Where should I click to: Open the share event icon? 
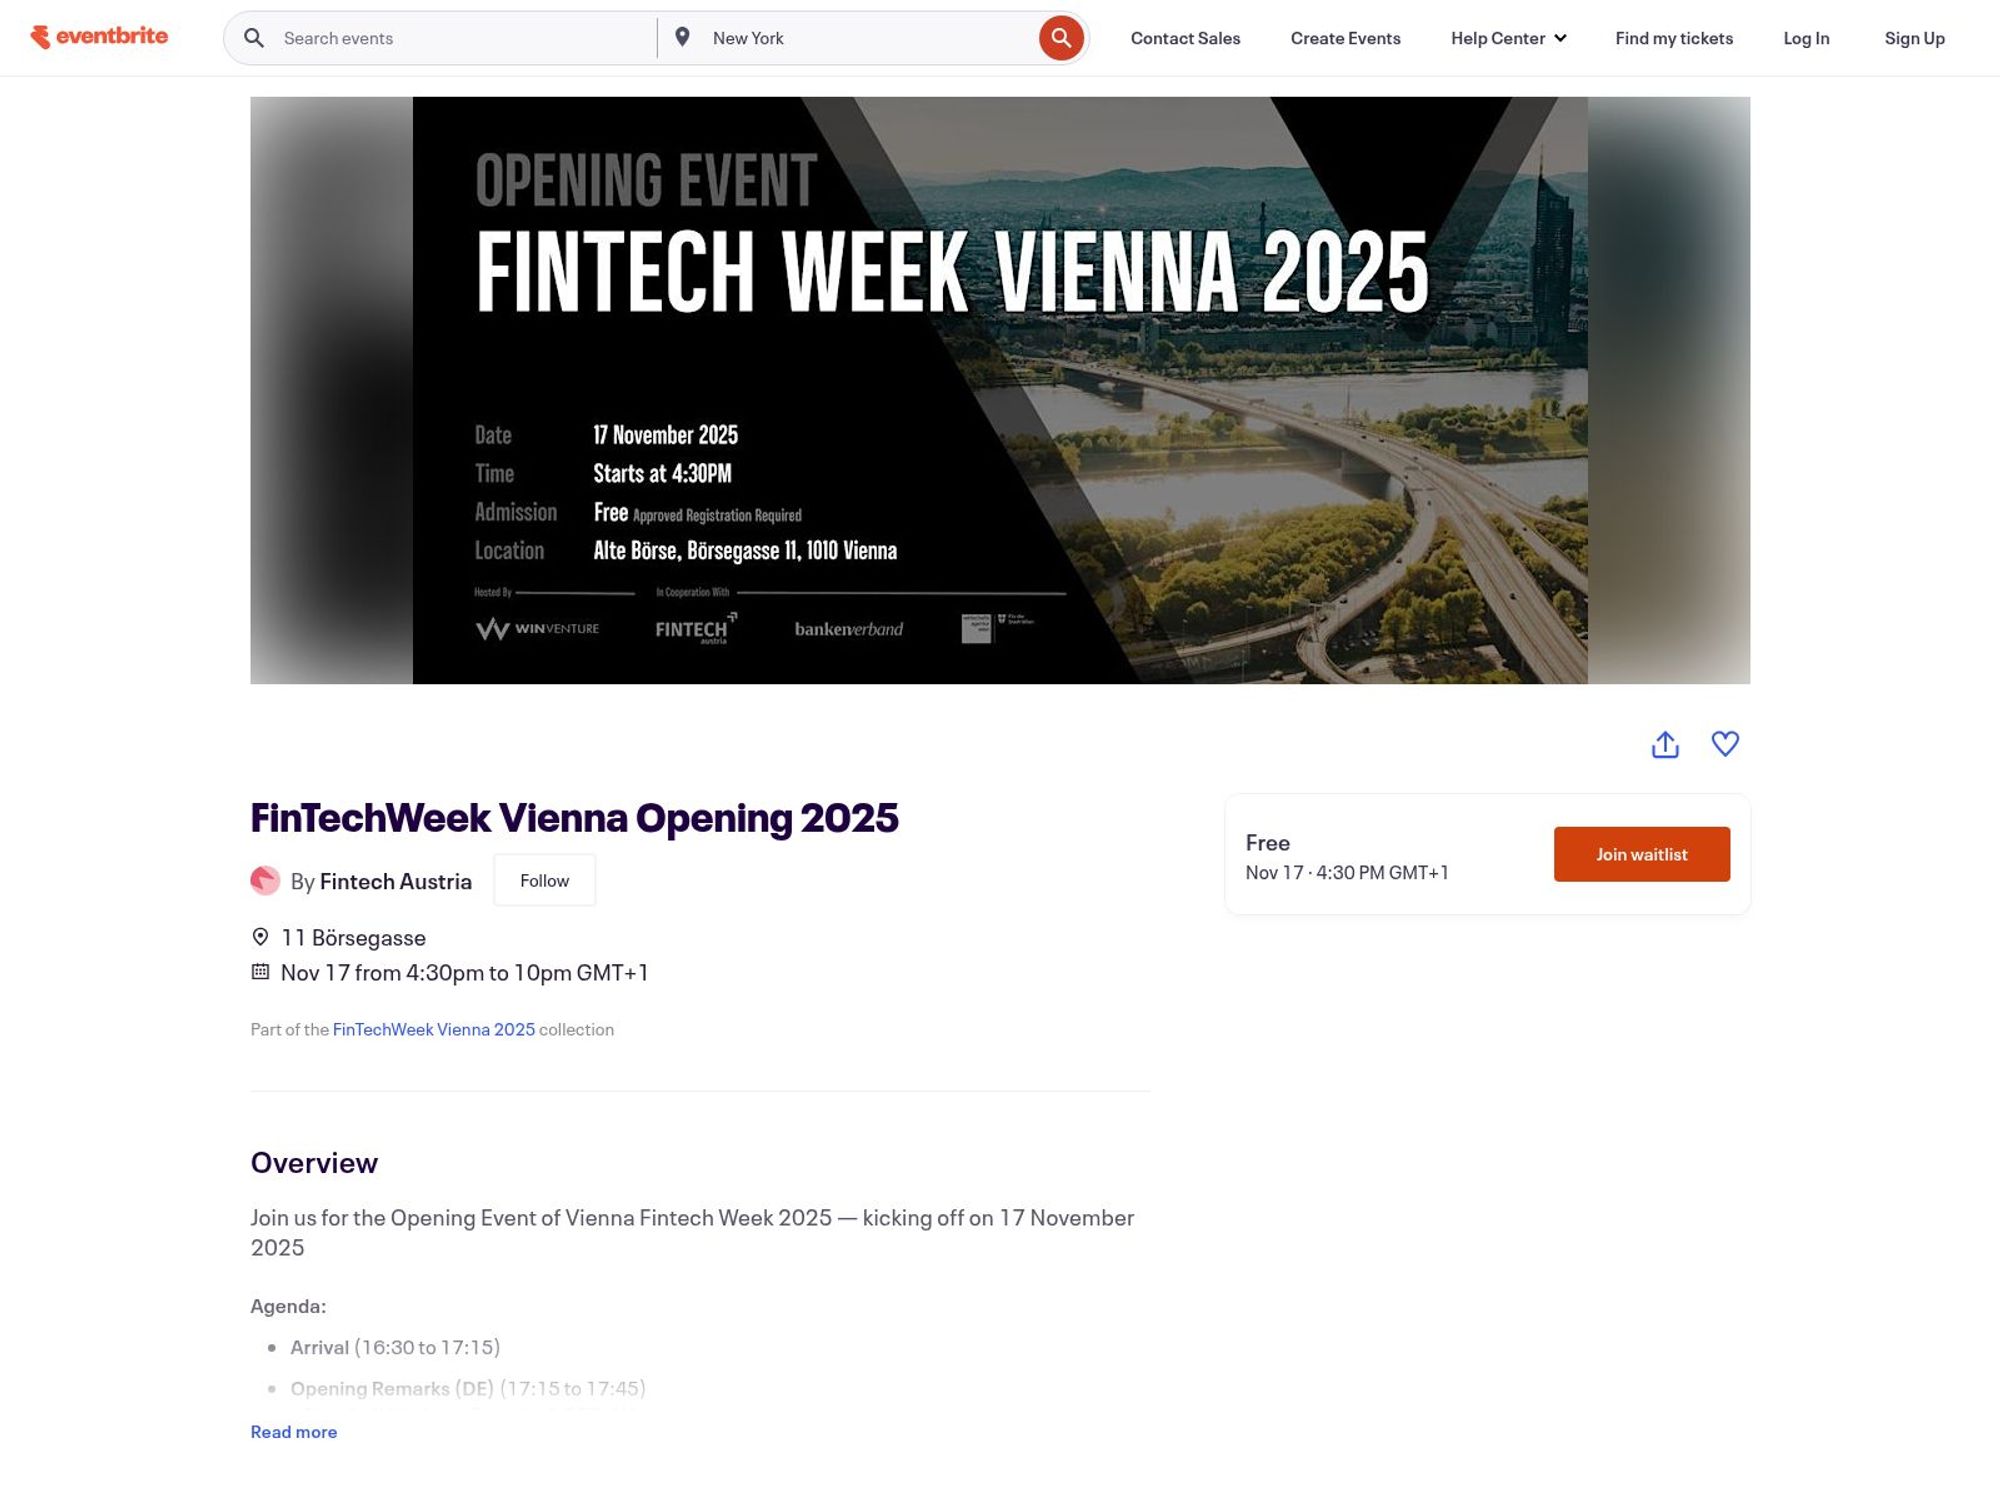click(x=1666, y=745)
